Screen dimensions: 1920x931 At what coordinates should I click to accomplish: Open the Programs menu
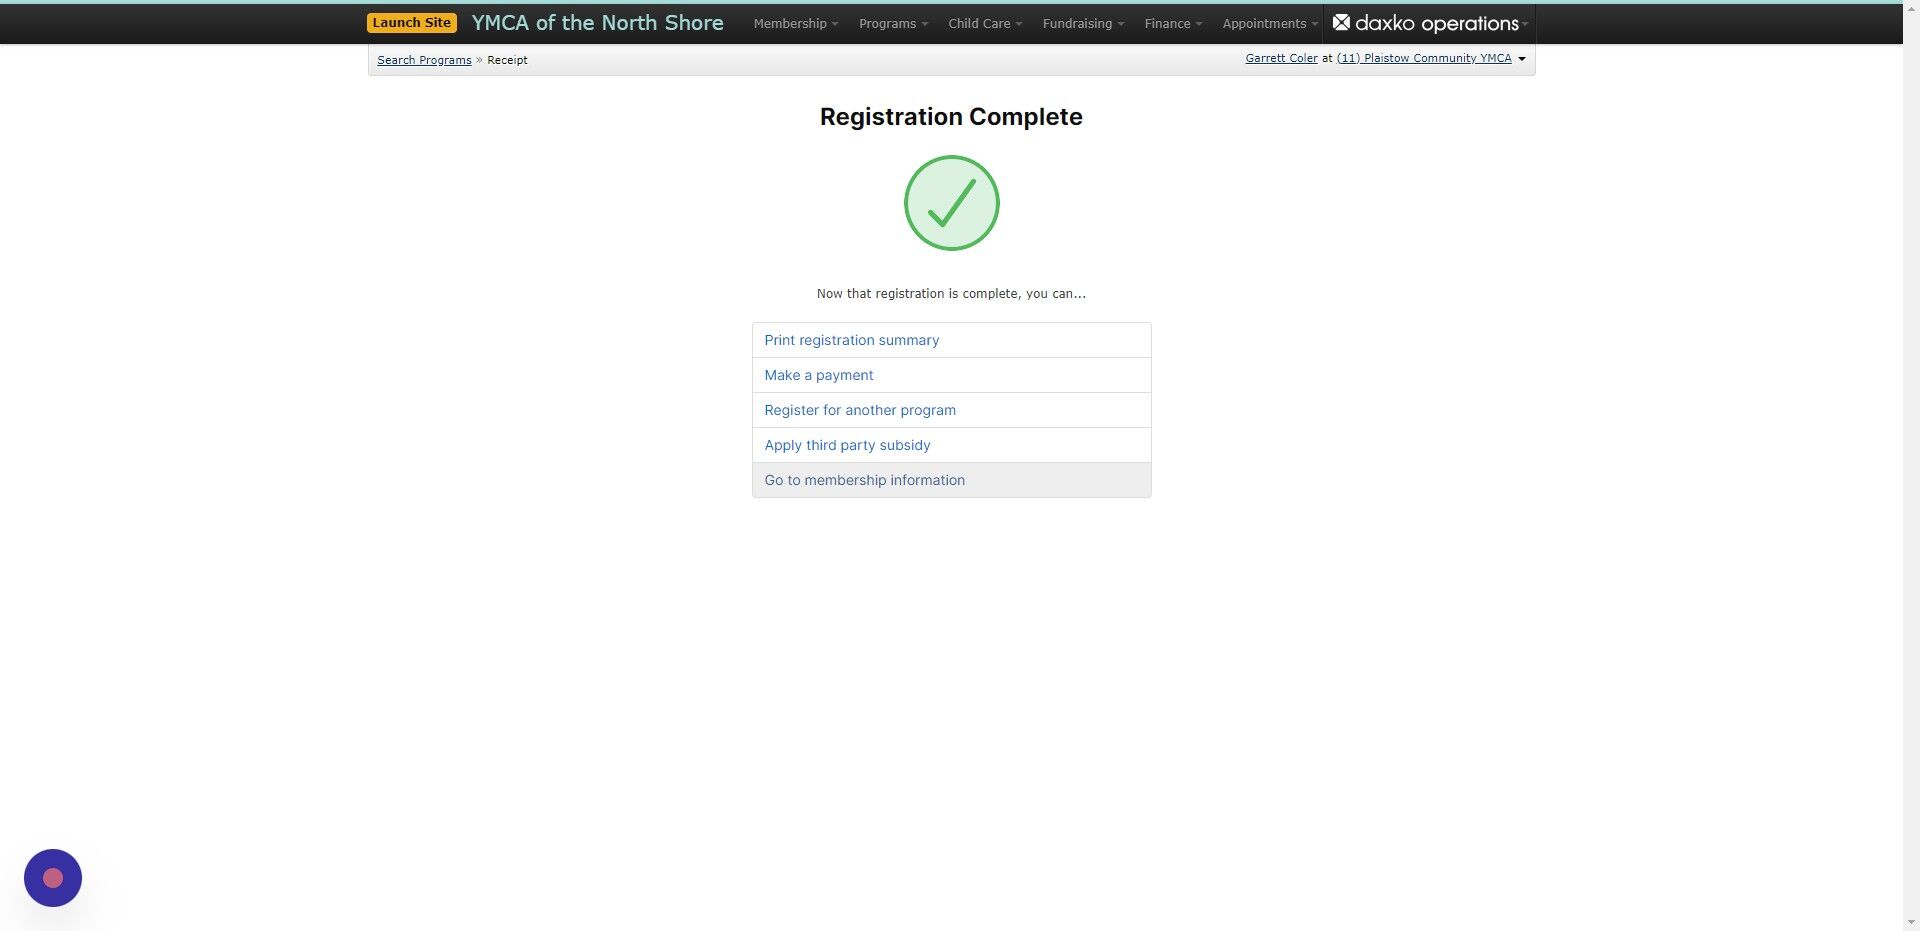pos(893,24)
